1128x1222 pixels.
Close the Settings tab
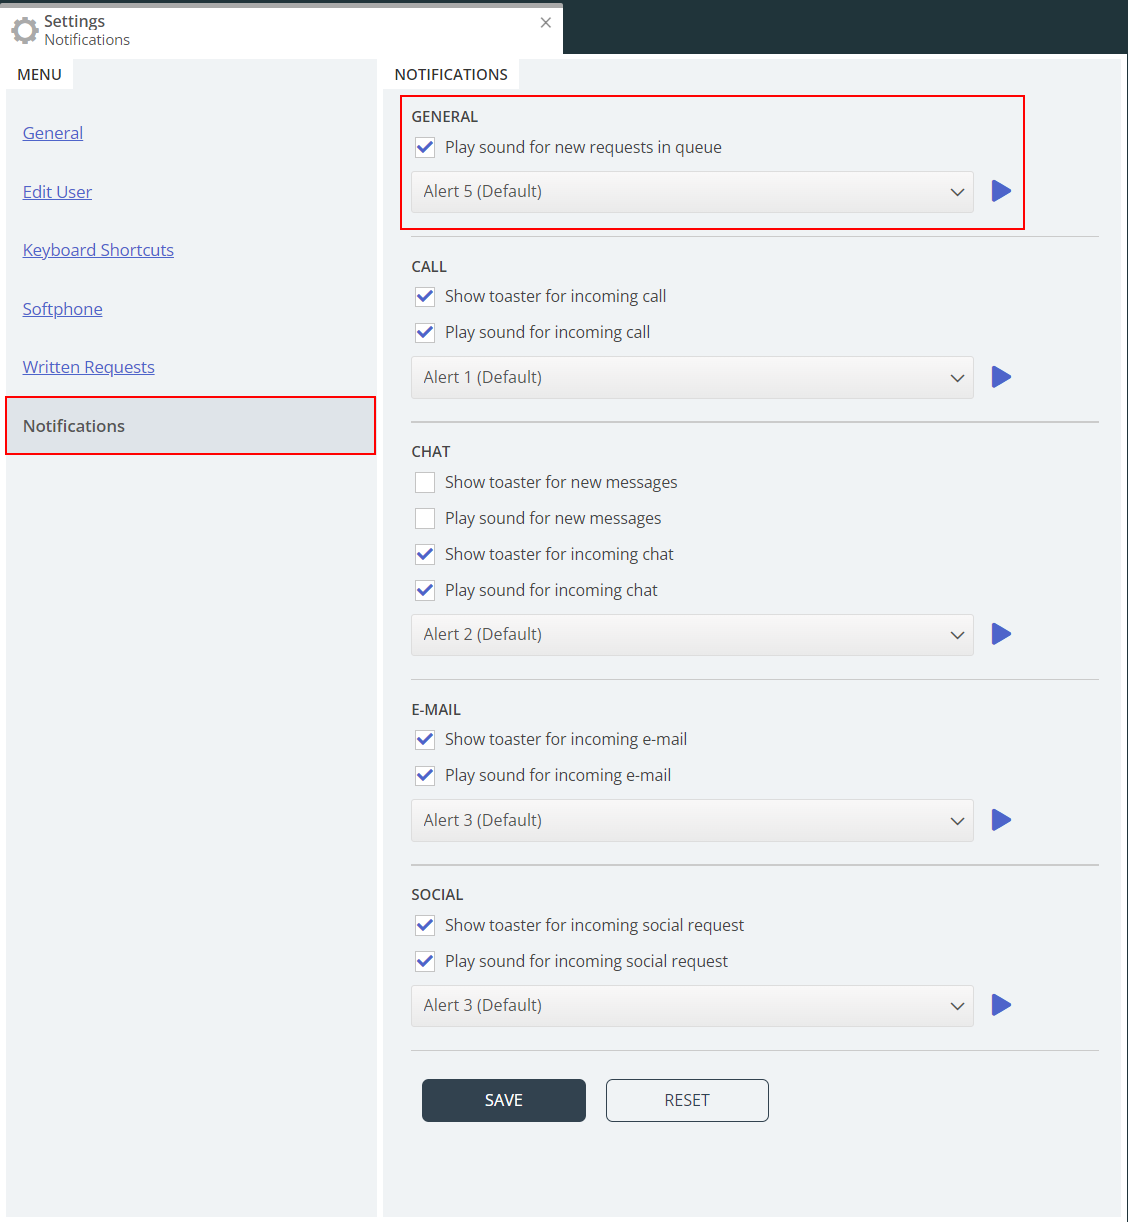[546, 23]
